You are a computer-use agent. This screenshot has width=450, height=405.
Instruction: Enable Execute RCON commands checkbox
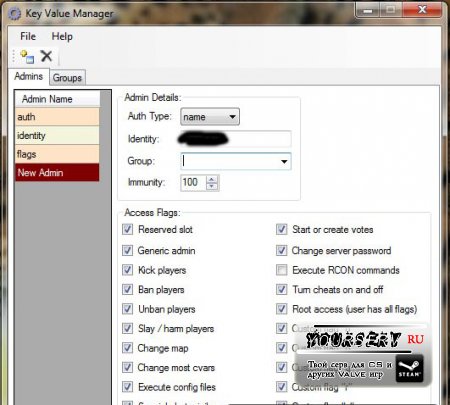click(x=281, y=270)
